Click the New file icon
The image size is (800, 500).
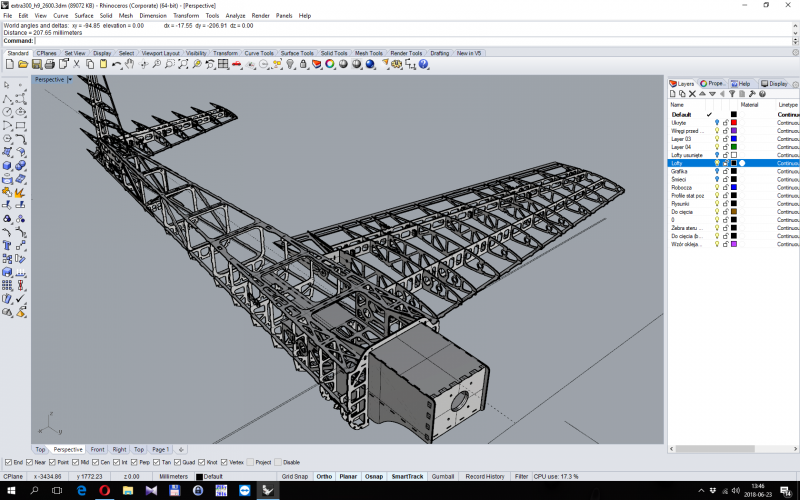pyautogui.click(x=9, y=64)
